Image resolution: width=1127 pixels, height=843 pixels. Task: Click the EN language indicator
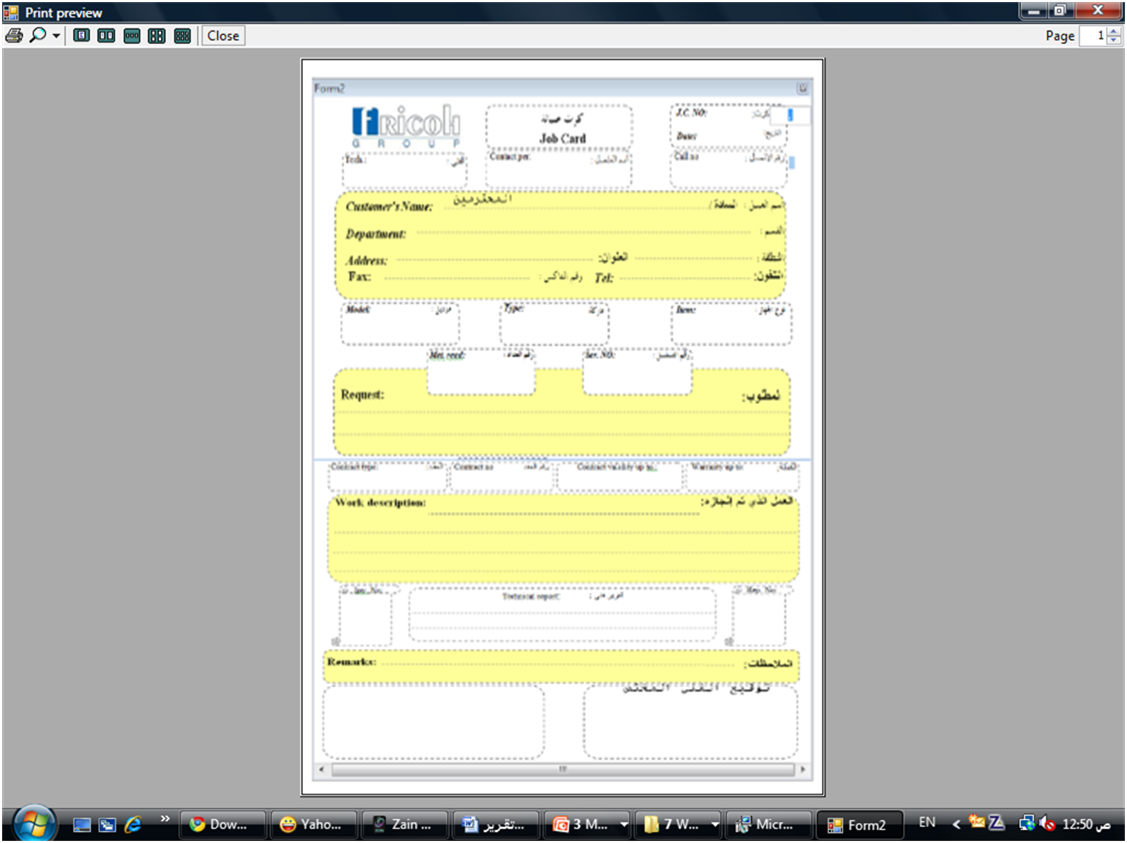[x=927, y=823]
